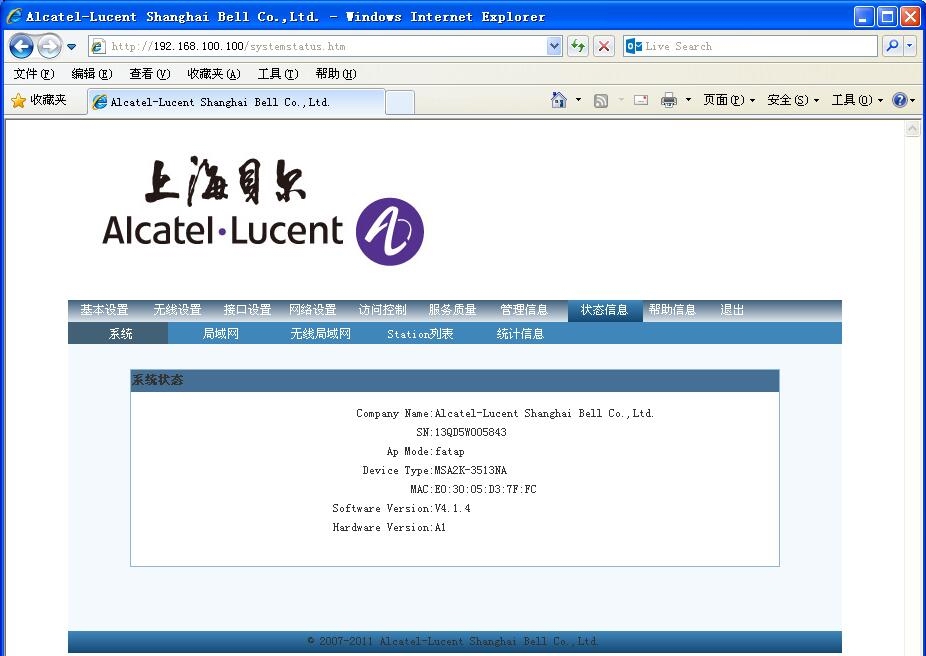Open the 无线局域网 sub-tab
The image size is (926, 656).
click(x=321, y=334)
